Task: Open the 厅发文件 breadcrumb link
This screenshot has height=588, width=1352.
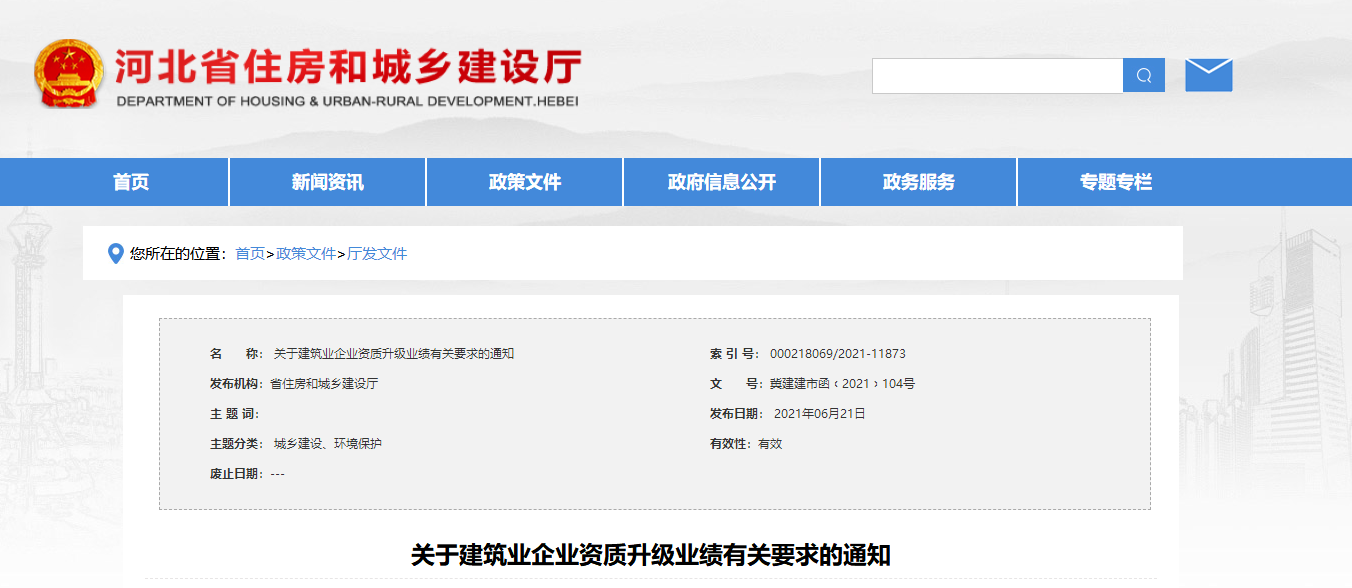Action: (377, 254)
